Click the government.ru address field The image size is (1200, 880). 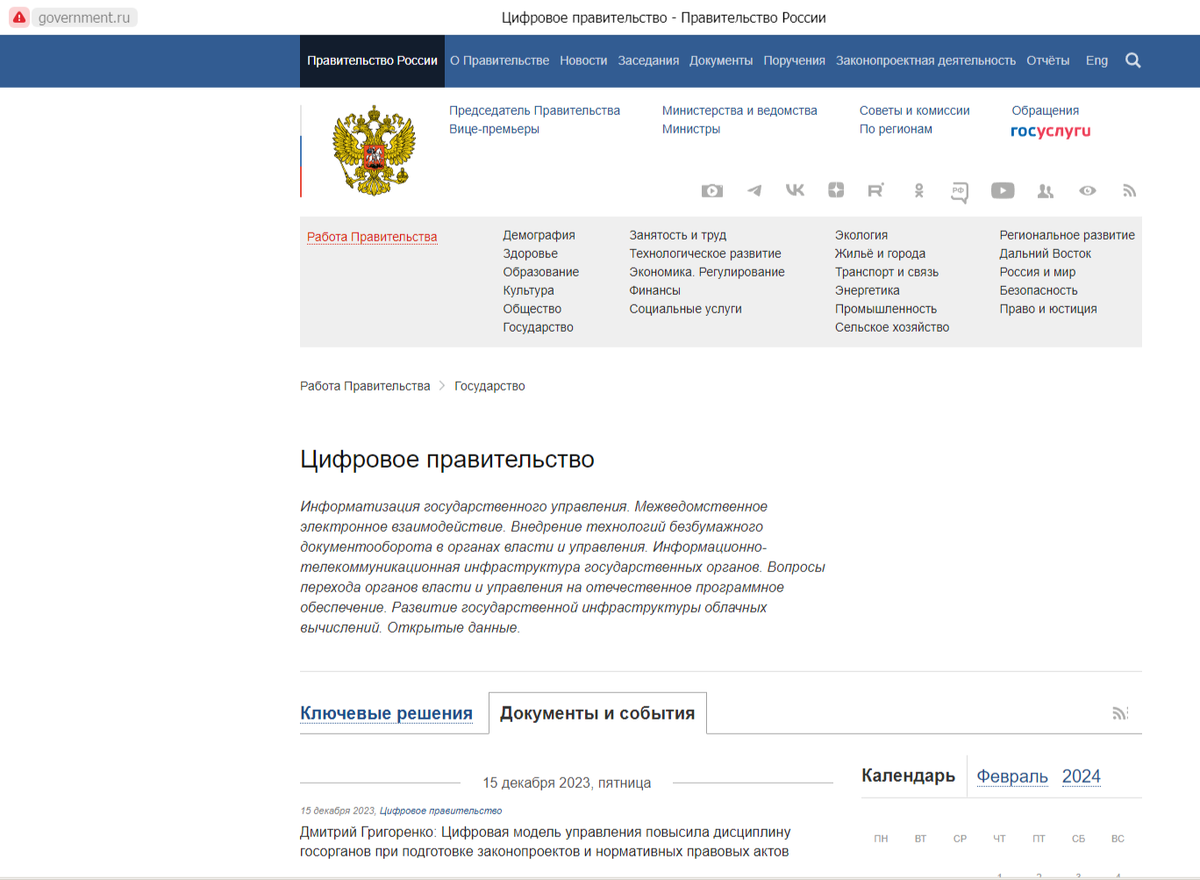[x=82, y=17]
